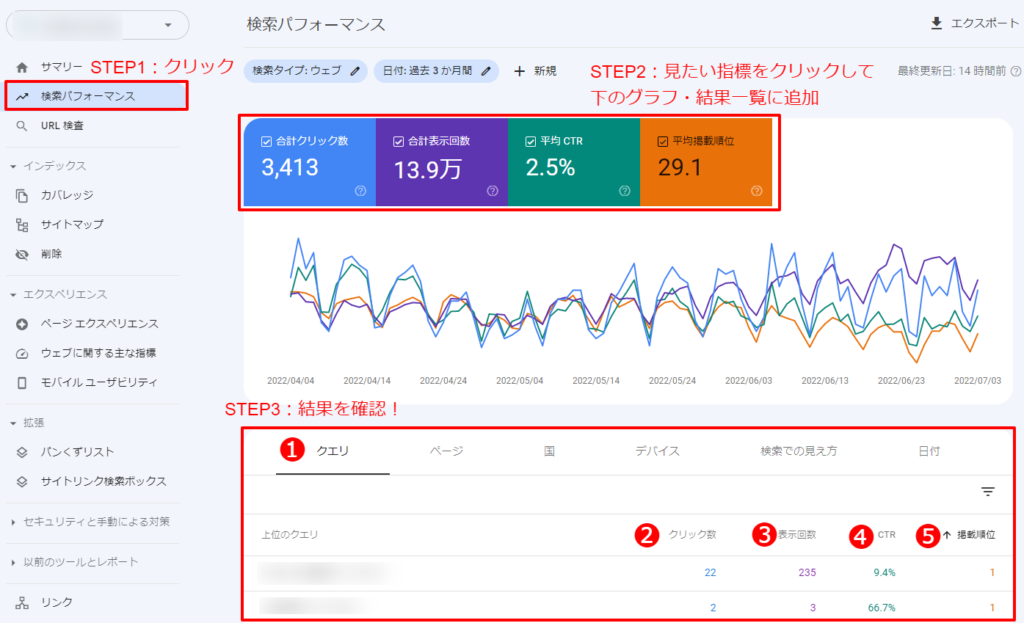Image resolution: width=1024 pixels, height=623 pixels.
Task: Expand セキュリティと手動による対策 section
Action: click(13, 521)
